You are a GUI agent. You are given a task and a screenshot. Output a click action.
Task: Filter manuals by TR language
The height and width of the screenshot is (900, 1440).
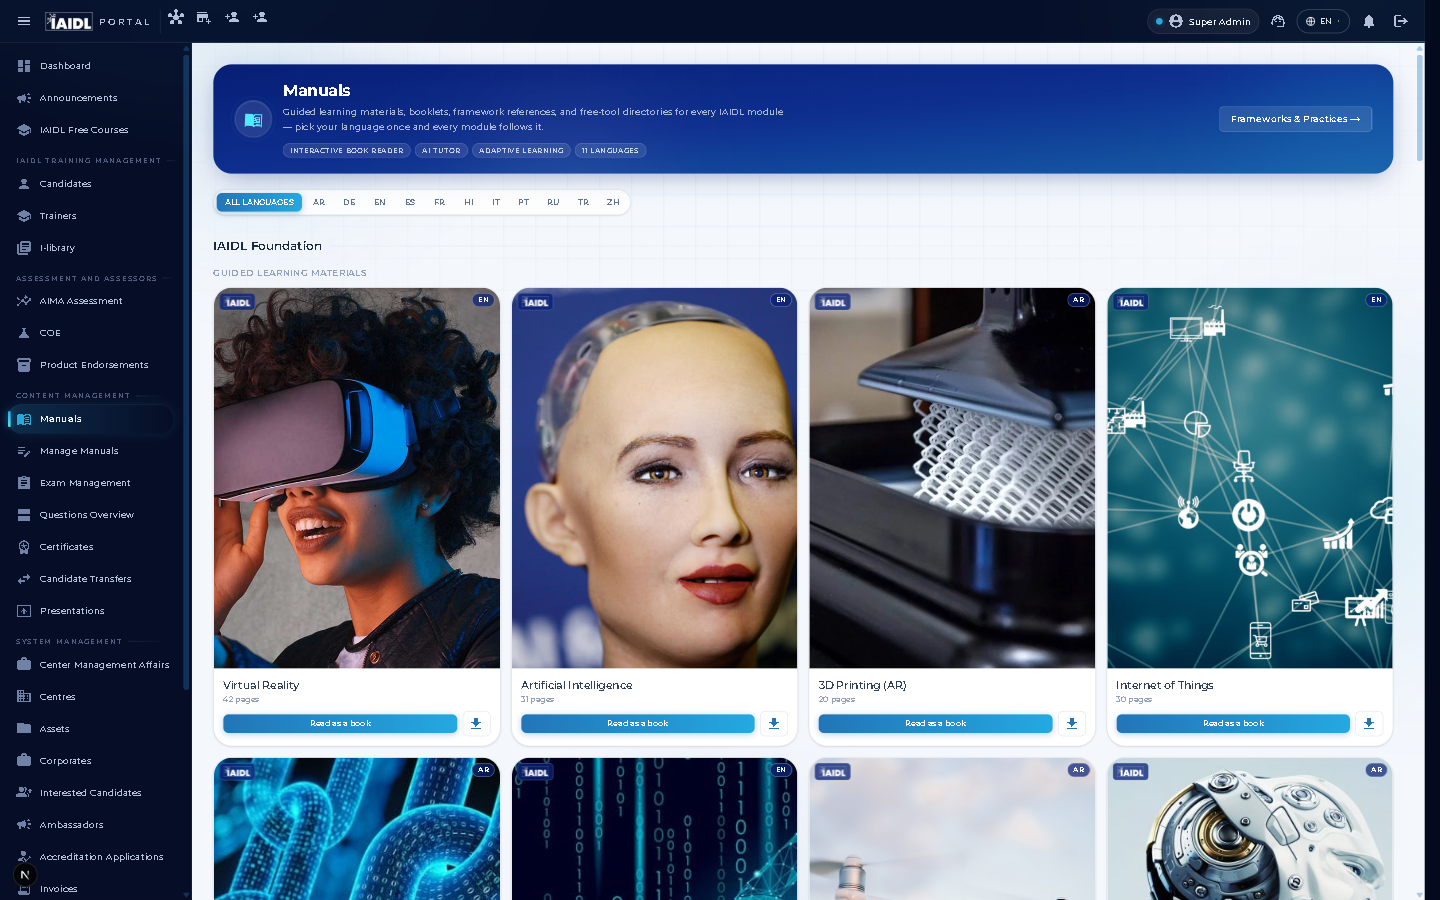click(583, 202)
